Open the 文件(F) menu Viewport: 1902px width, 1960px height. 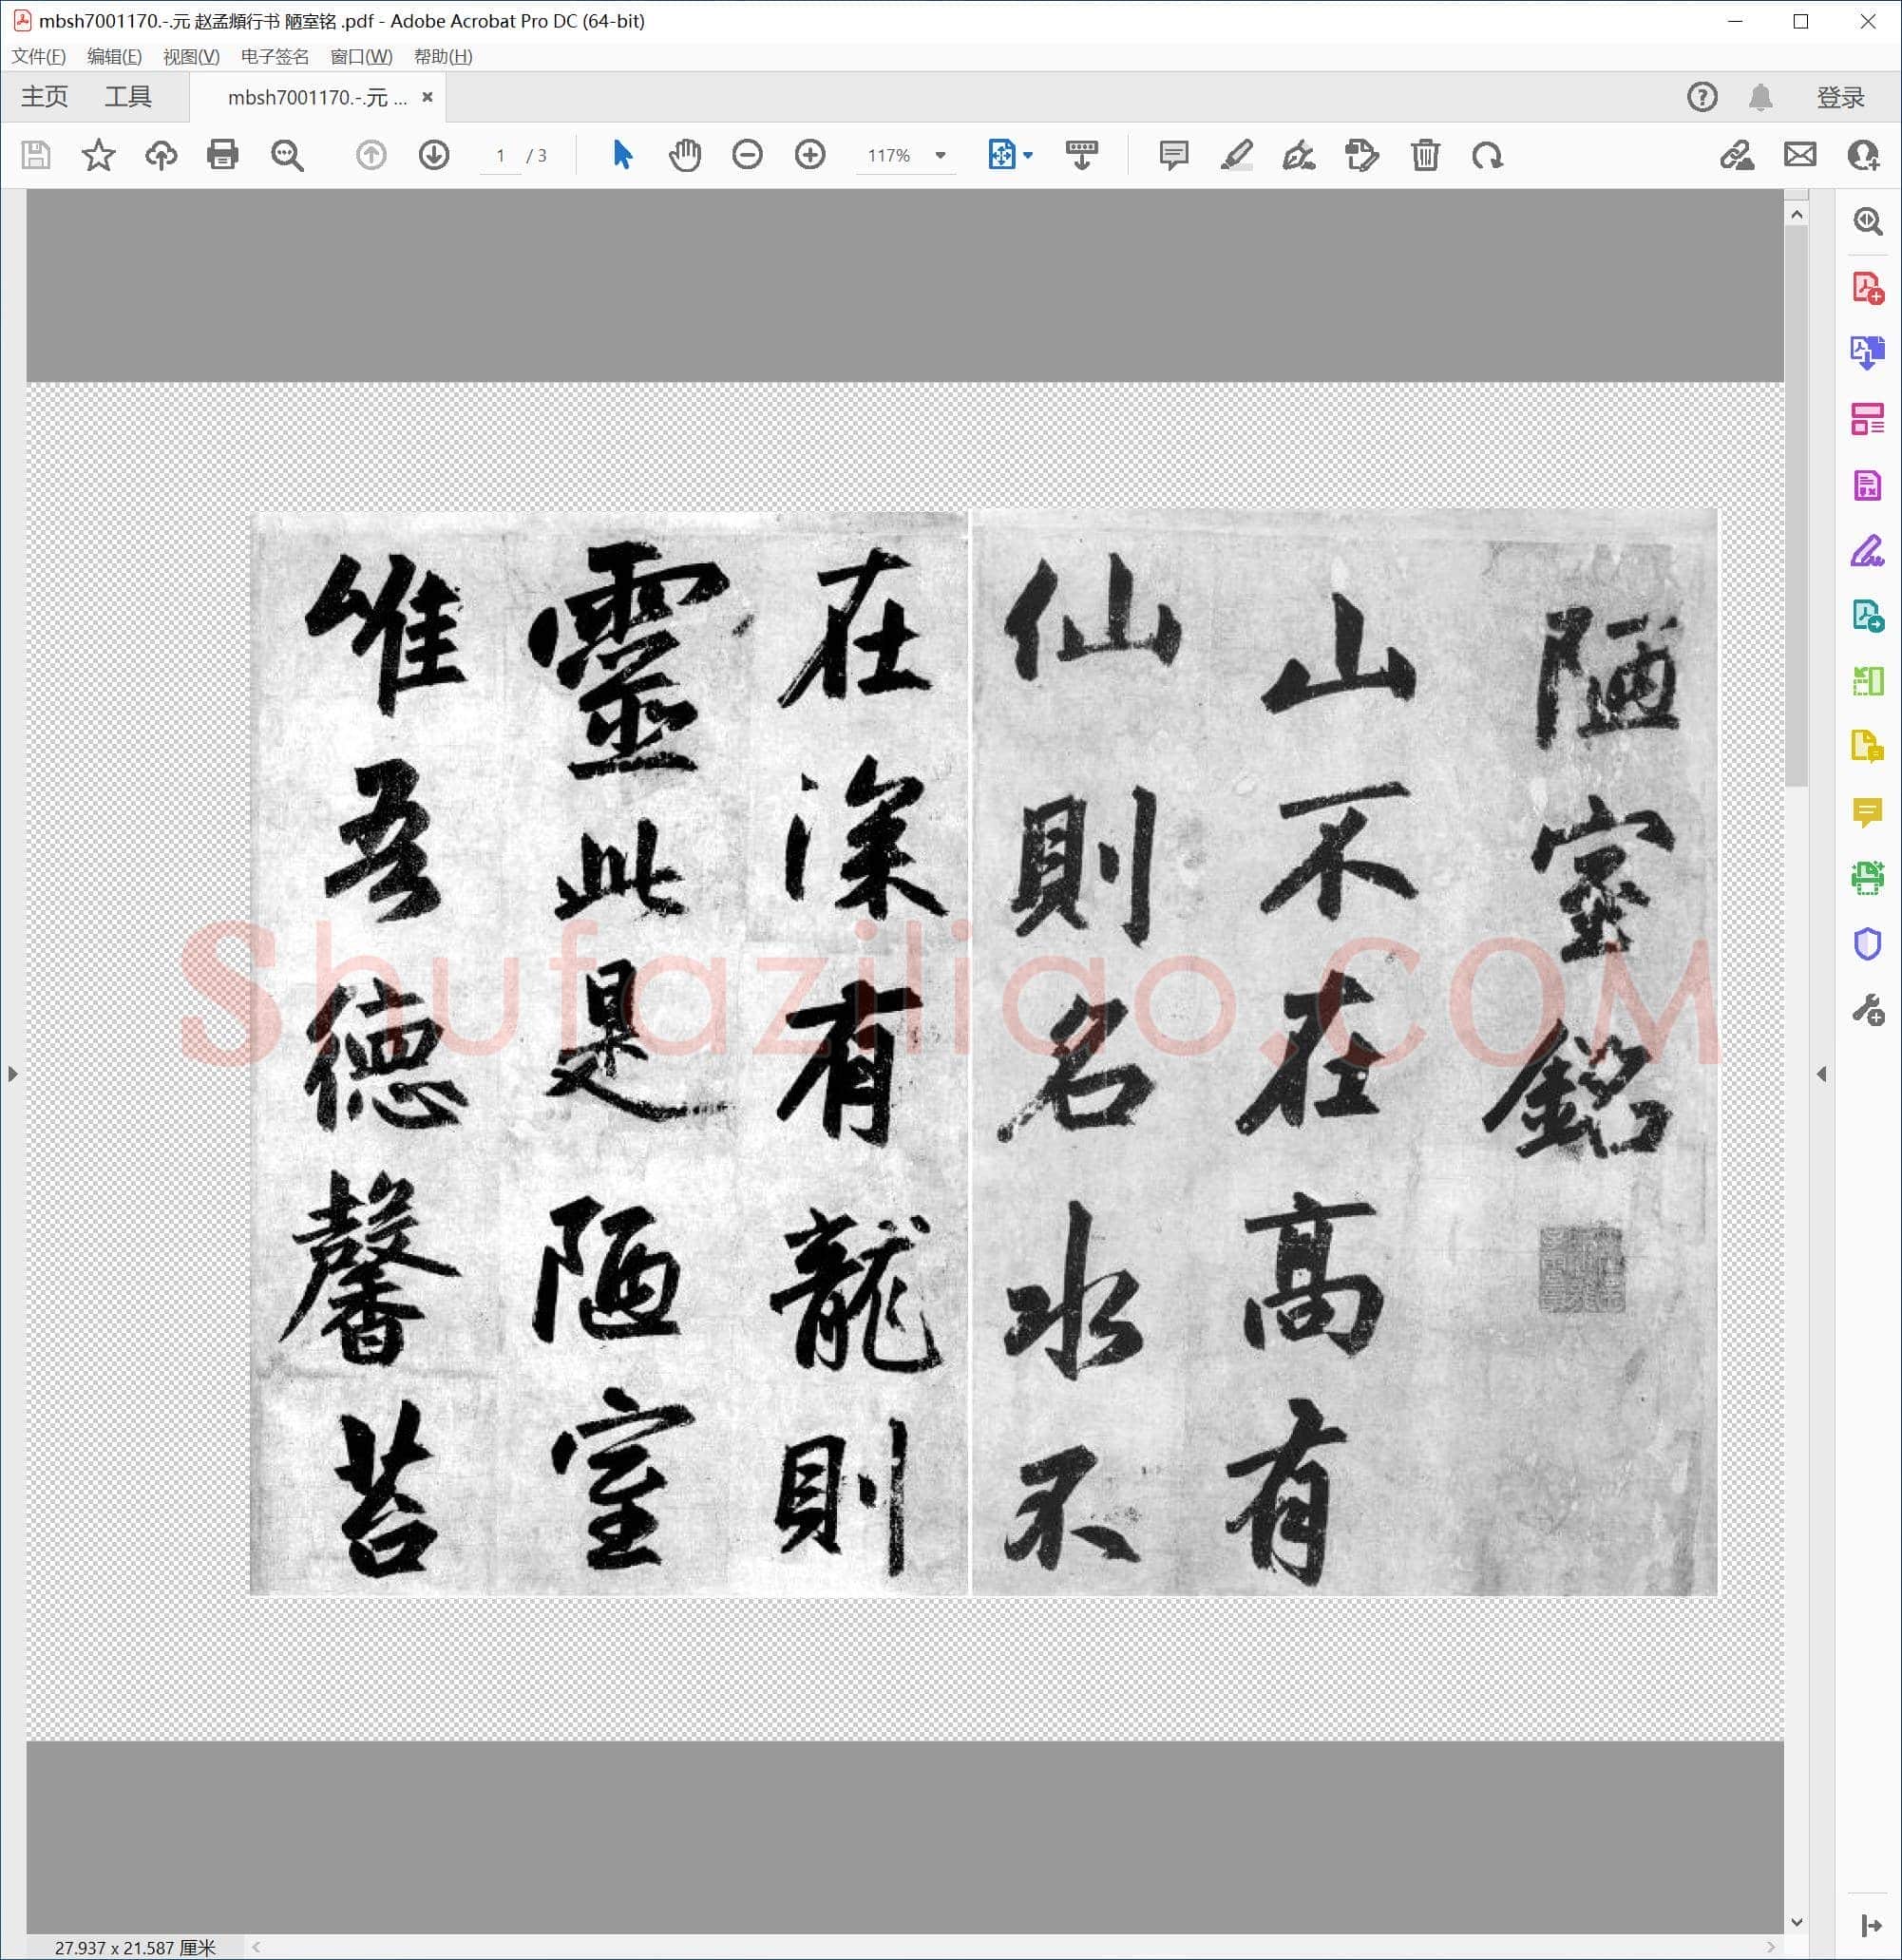39,57
